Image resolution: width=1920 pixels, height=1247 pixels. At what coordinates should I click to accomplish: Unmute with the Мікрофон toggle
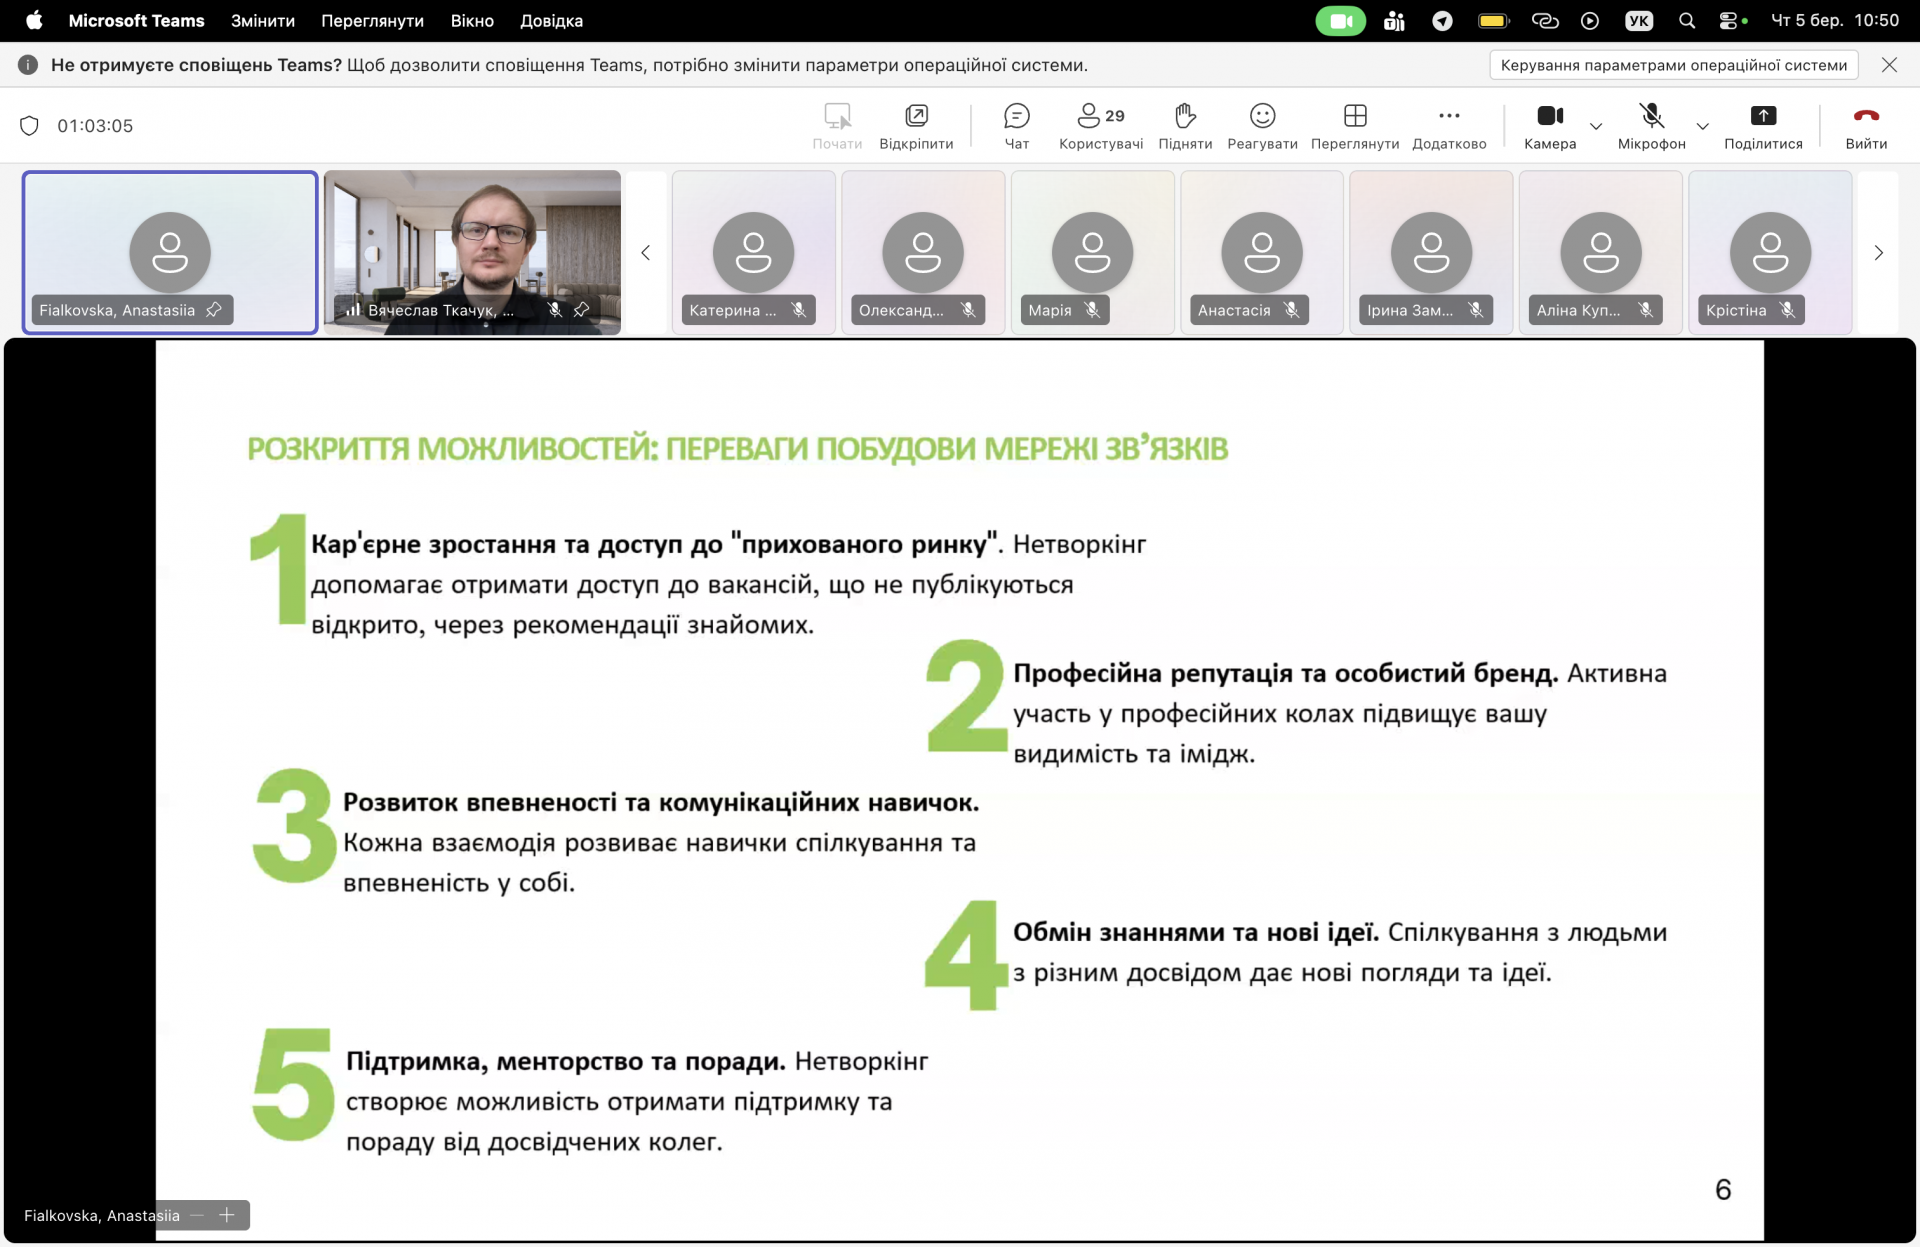click(1651, 126)
